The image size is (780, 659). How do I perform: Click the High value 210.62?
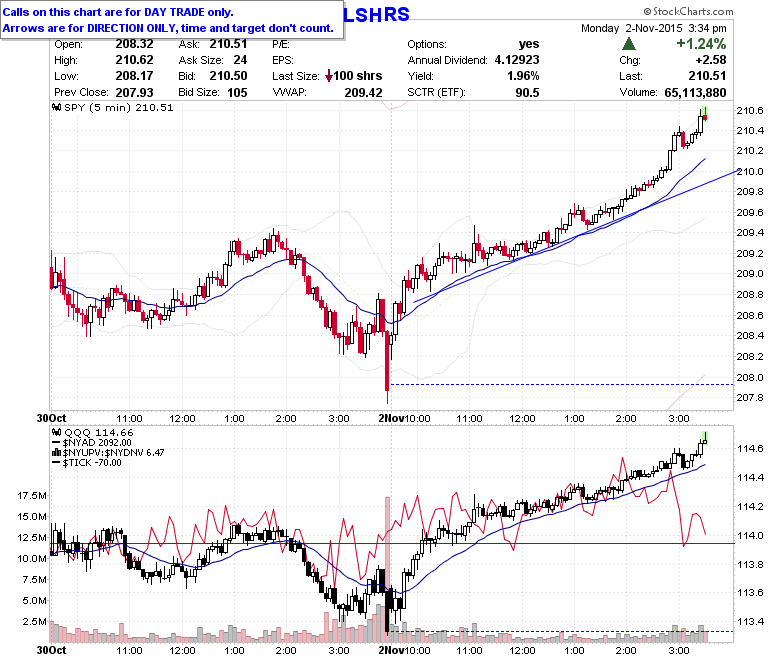(x=134, y=60)
